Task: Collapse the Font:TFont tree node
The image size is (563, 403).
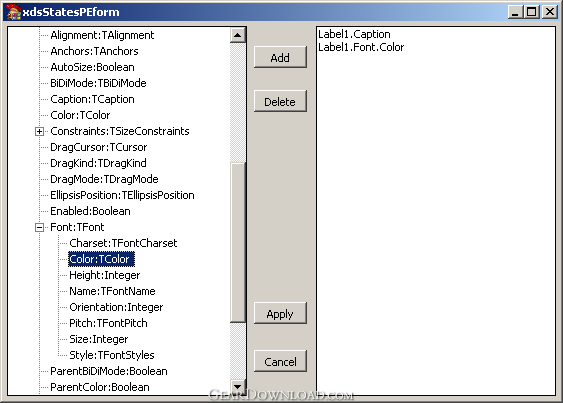Action: [x=39, y=227]
